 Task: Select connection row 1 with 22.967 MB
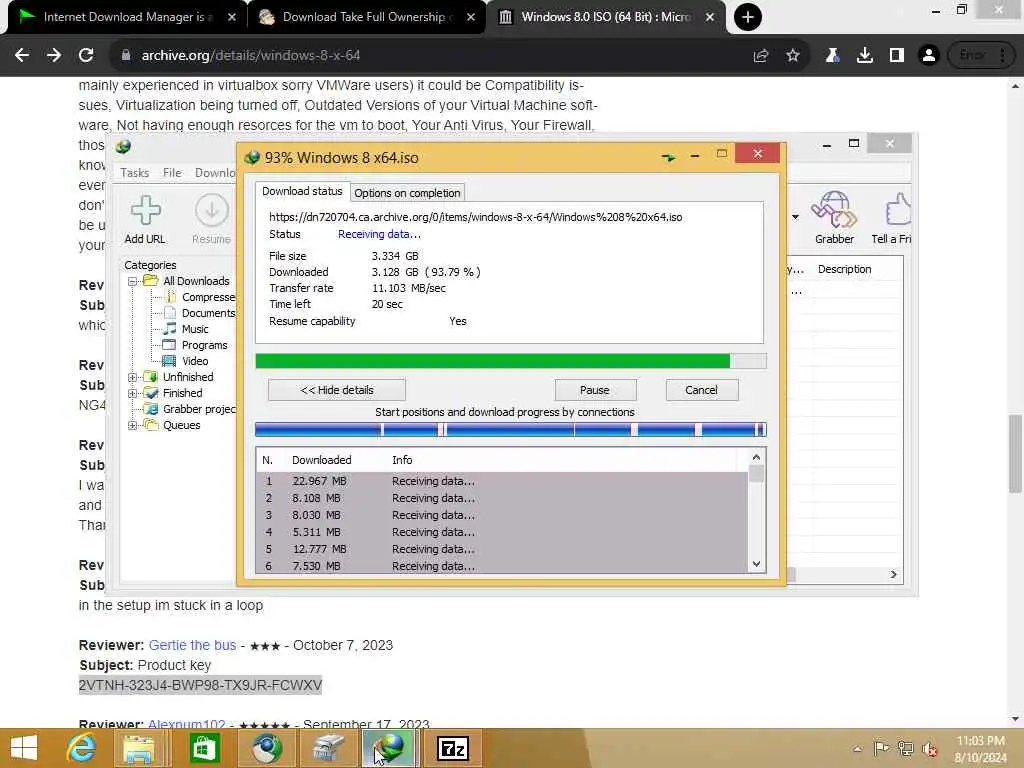click(502, 481)
